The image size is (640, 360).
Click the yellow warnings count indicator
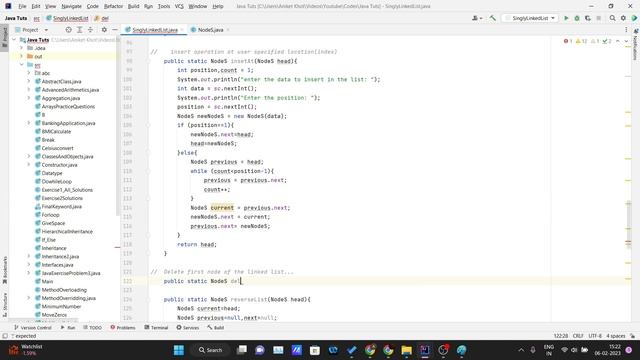[581, 41]
